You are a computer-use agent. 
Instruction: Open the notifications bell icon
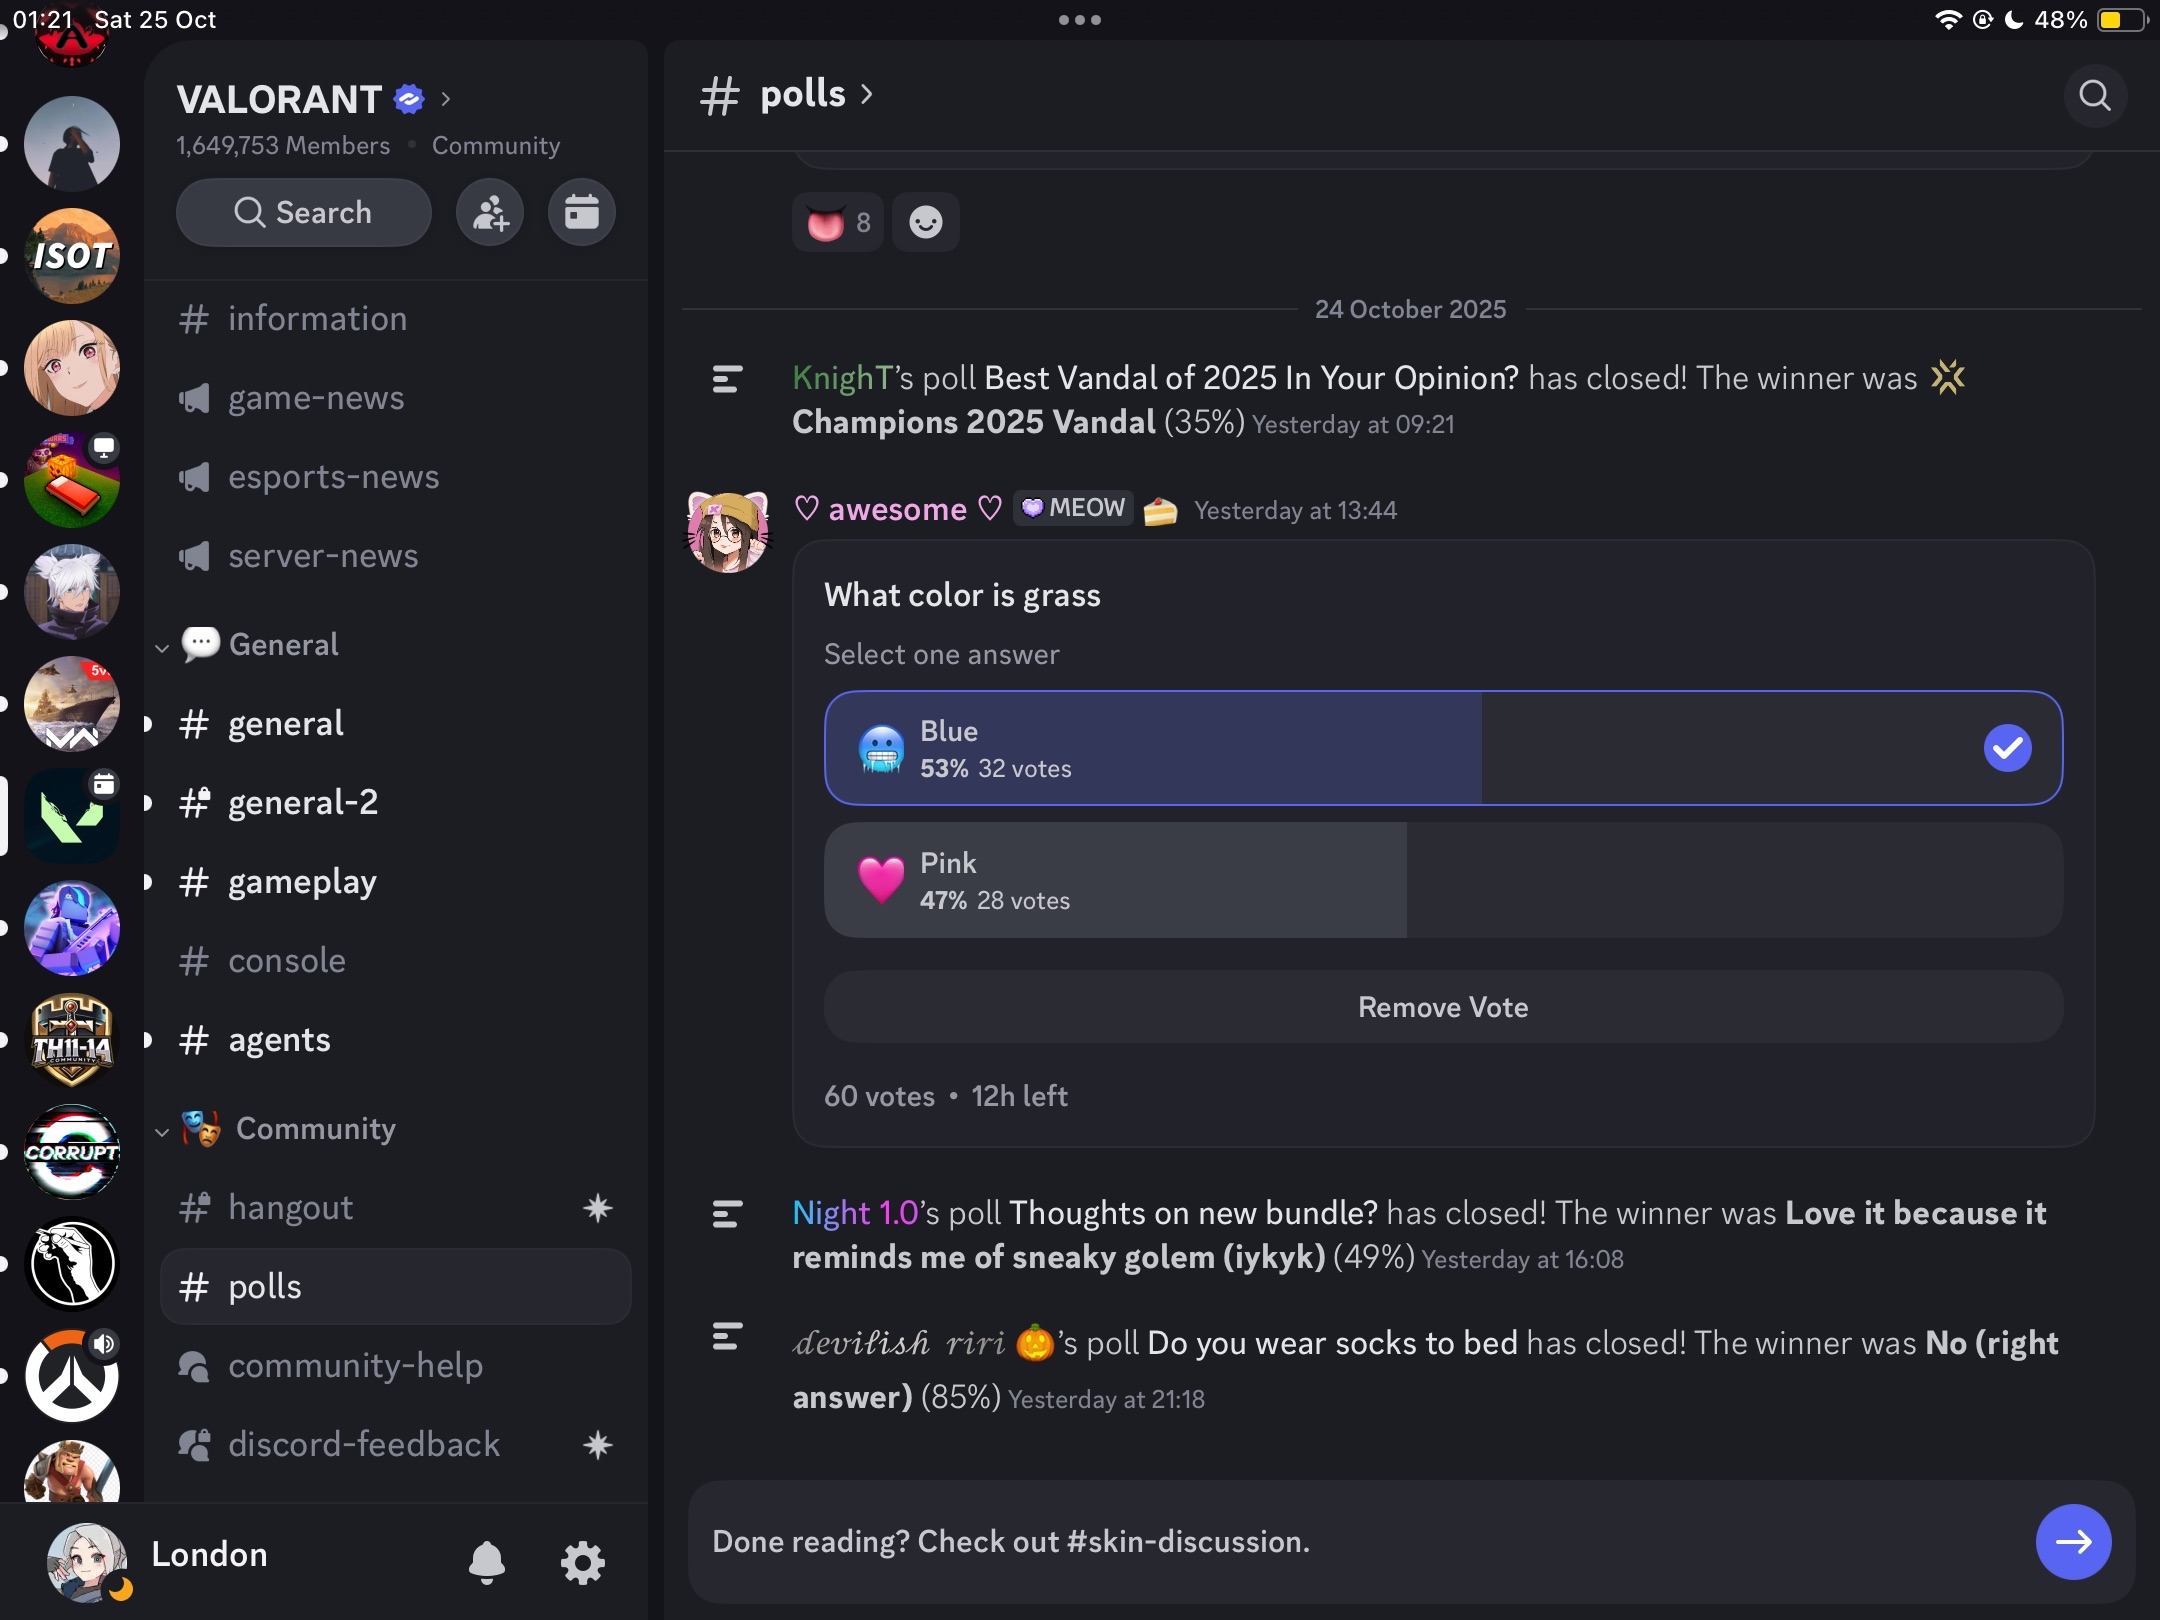[x=487, y=1560]
